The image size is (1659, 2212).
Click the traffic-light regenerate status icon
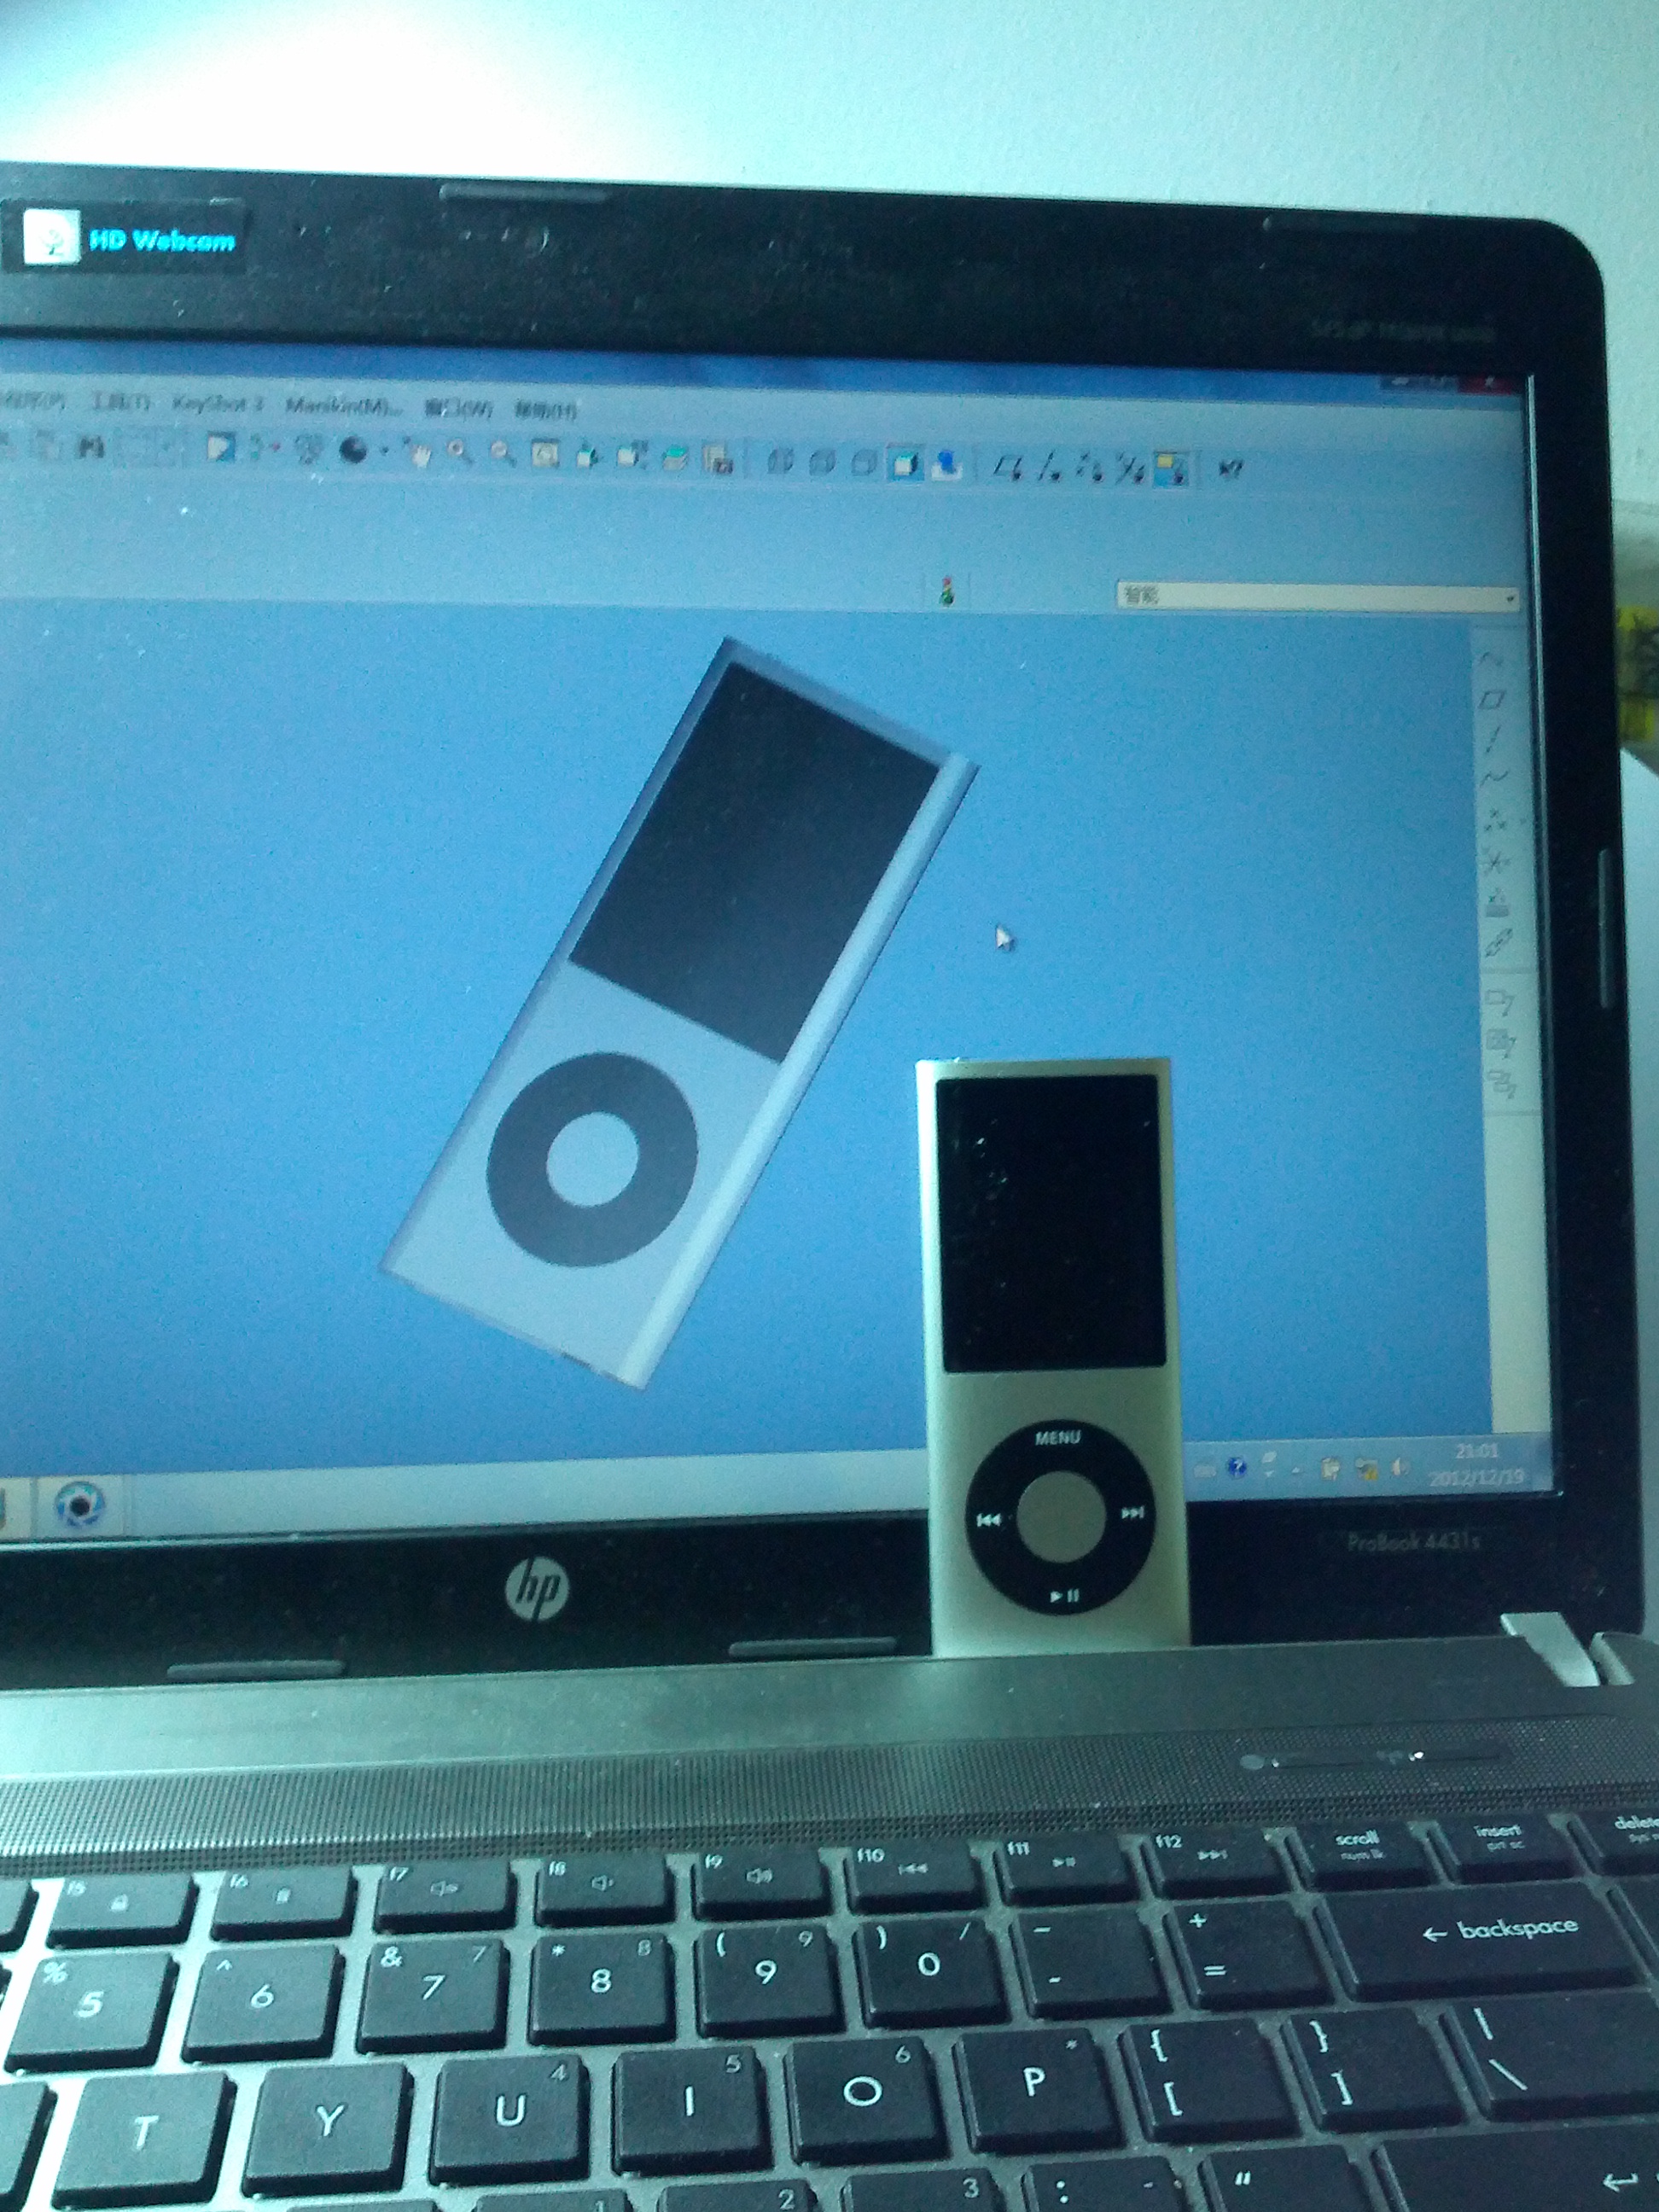click(946, 595)
